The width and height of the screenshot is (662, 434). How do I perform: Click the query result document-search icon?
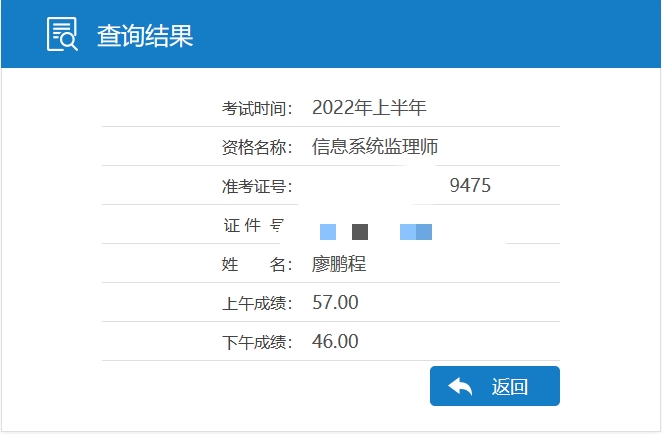click(62, 35)
